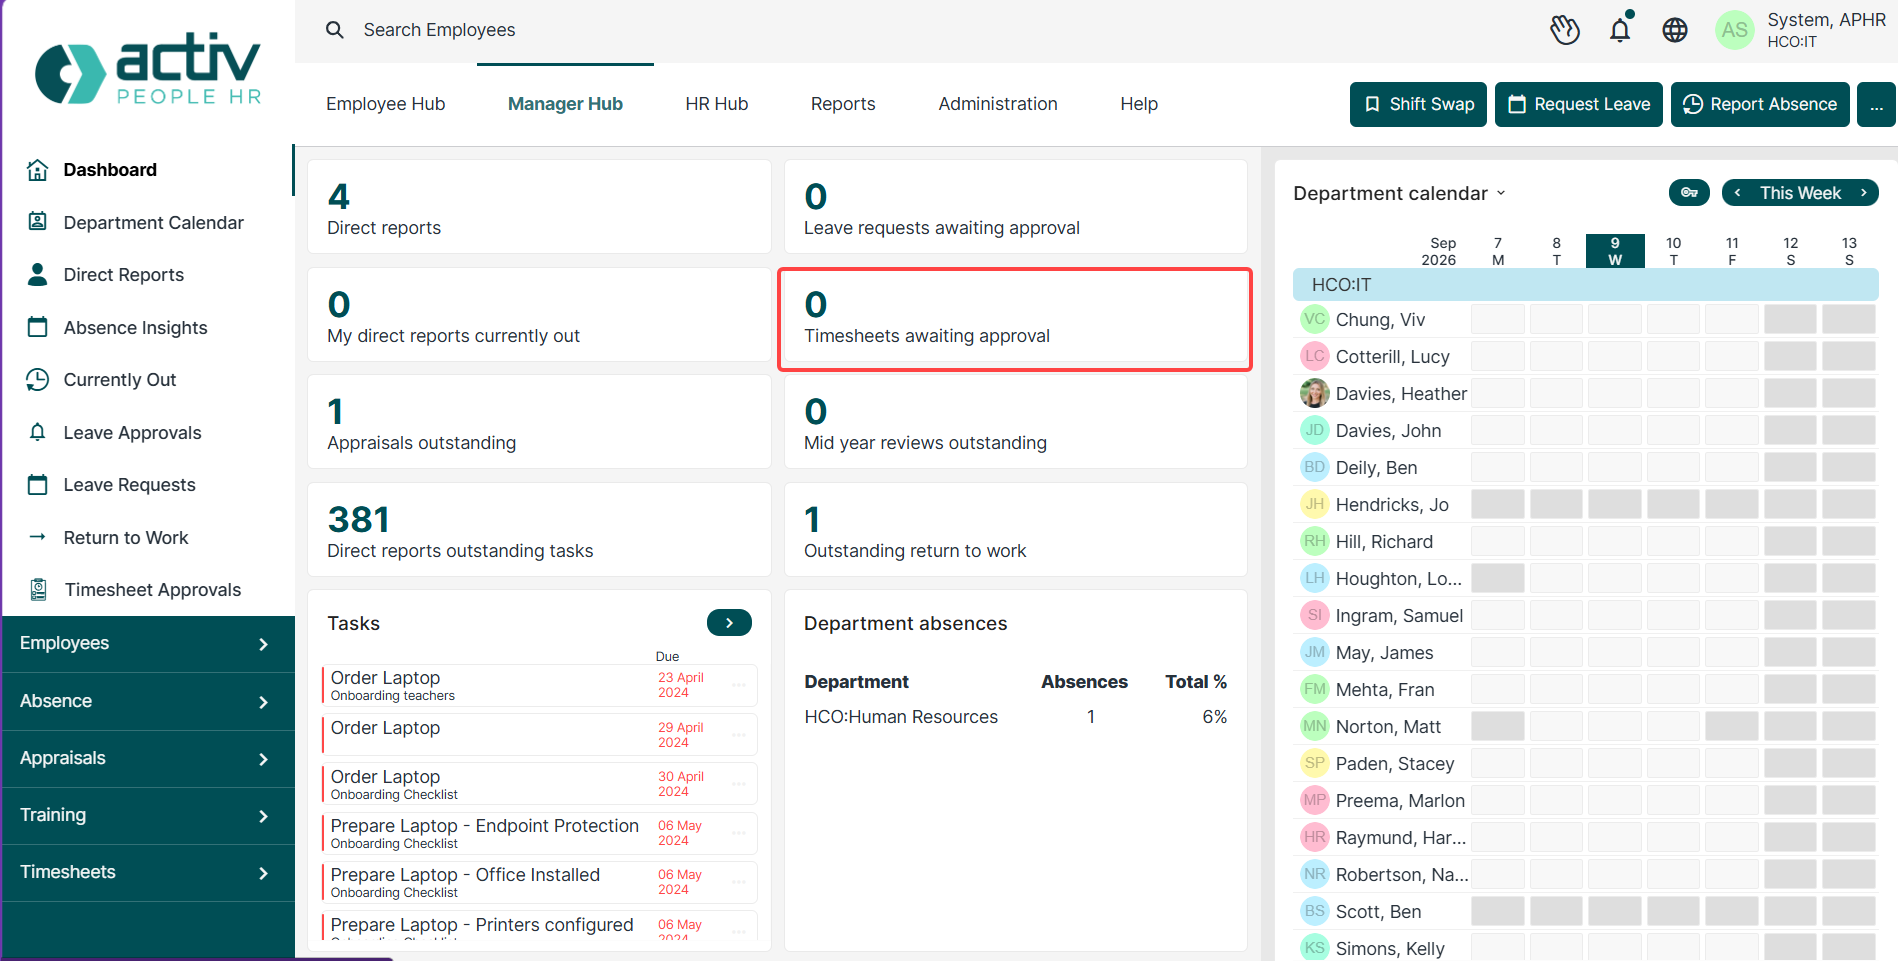Click the waving hand icon
Viewport: 1898px width, 961px height.
pyautogui.click(x=1565, y=30)
